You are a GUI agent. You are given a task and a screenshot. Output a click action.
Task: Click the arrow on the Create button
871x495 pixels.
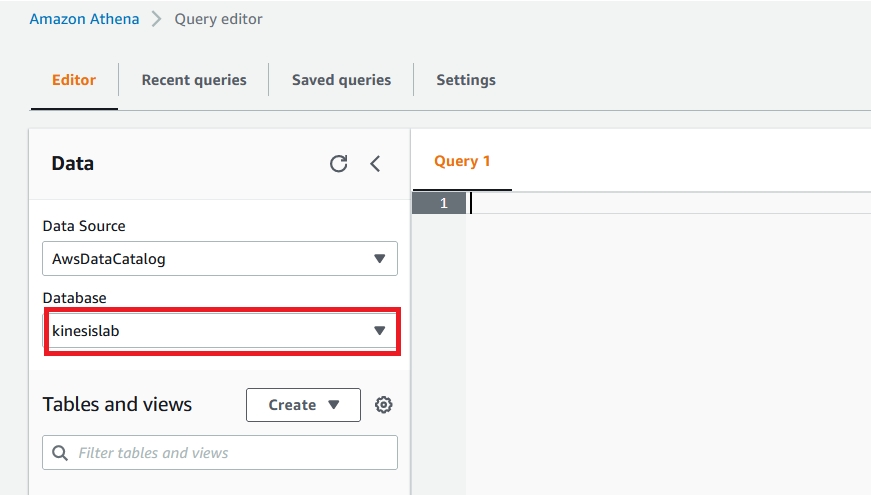[334, 405]
